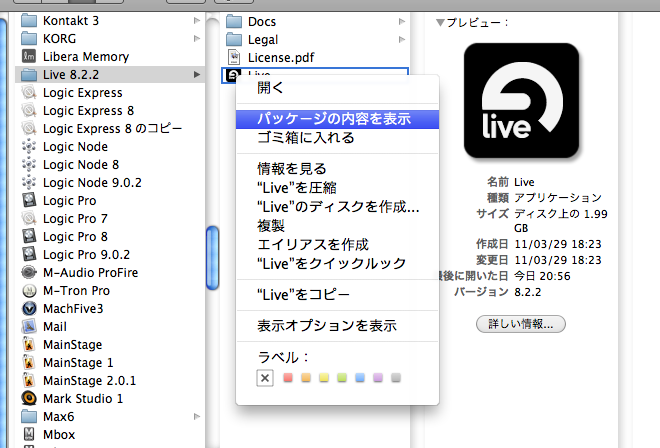Apply the green label color
The image size is (660, 448).
(x=342, y=377)
